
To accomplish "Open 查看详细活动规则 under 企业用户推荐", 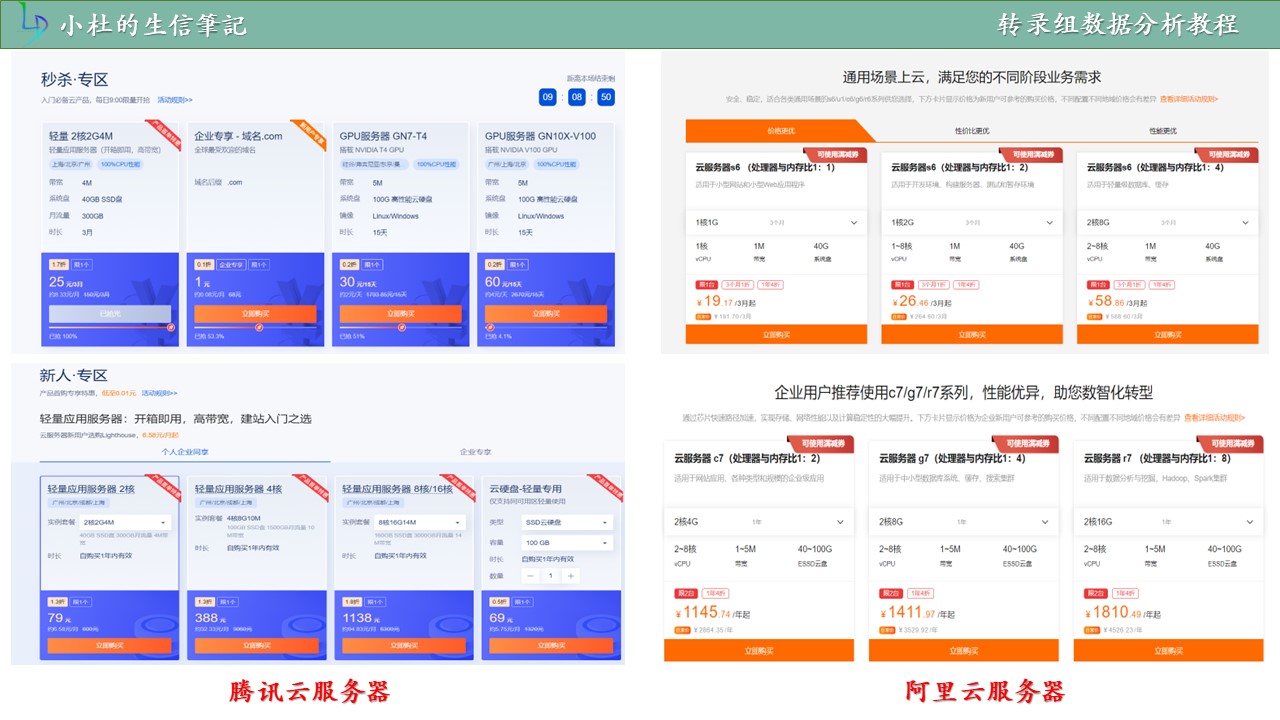I will coord(1215,417).
